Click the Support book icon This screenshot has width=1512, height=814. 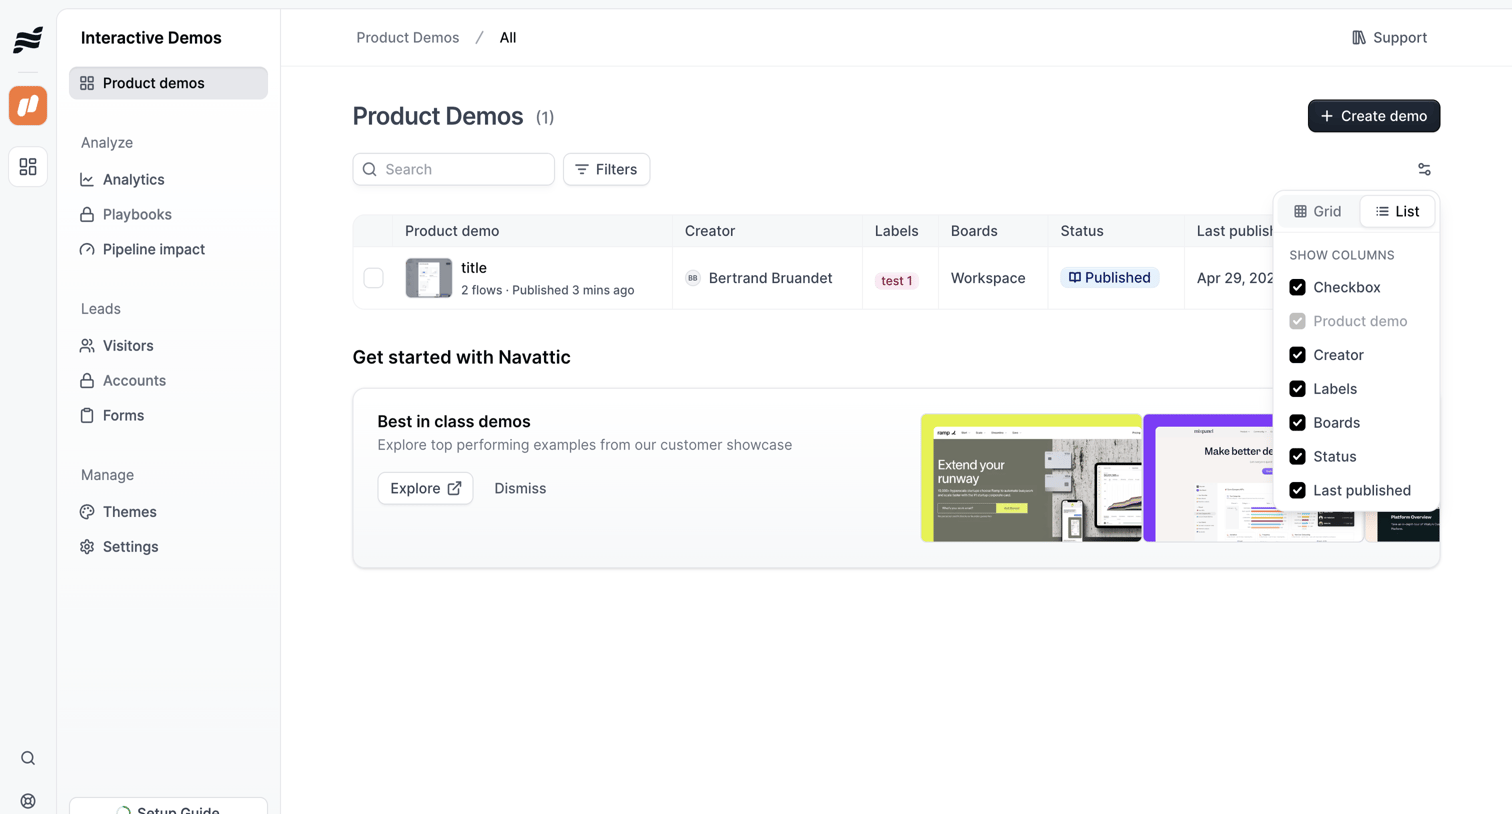click(x=1358, y=38)
